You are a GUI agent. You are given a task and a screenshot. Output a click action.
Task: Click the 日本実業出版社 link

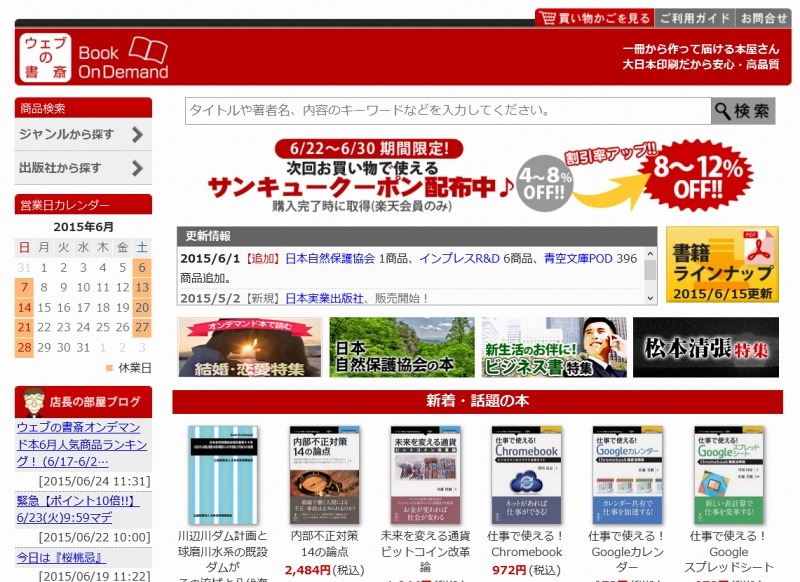(324, 298)
